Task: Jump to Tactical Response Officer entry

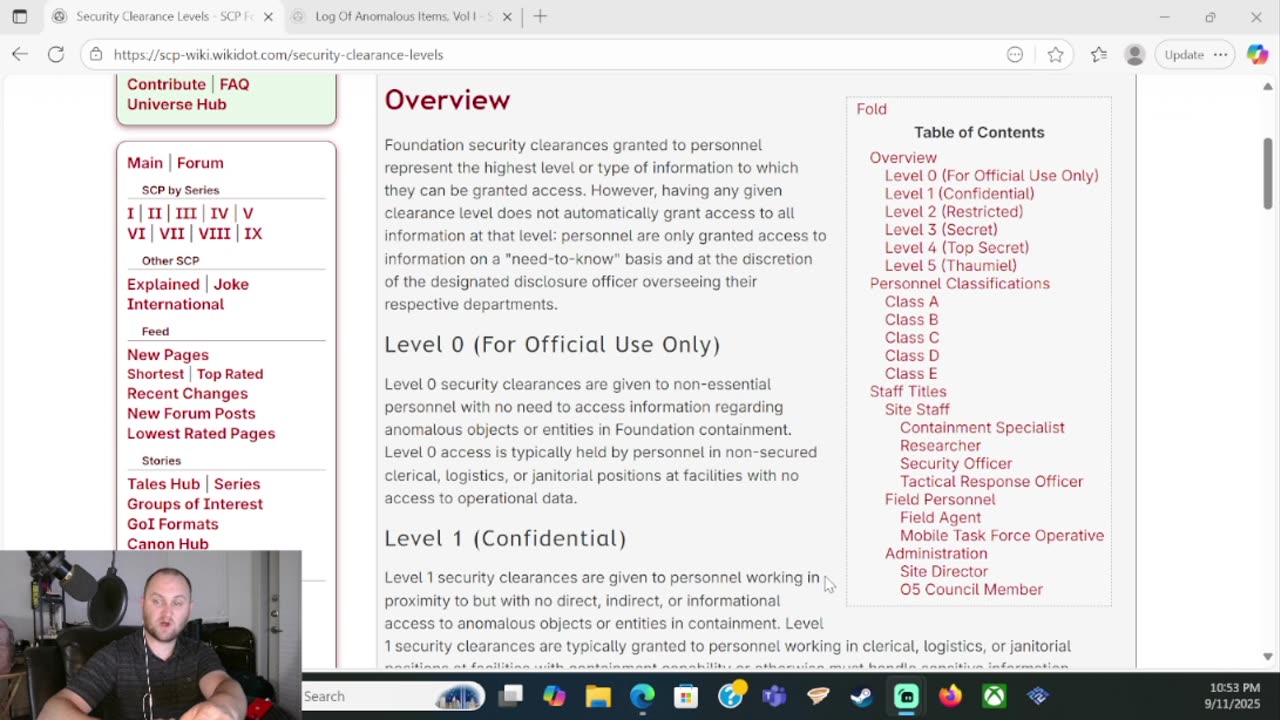Action: [x=991, y=482]
